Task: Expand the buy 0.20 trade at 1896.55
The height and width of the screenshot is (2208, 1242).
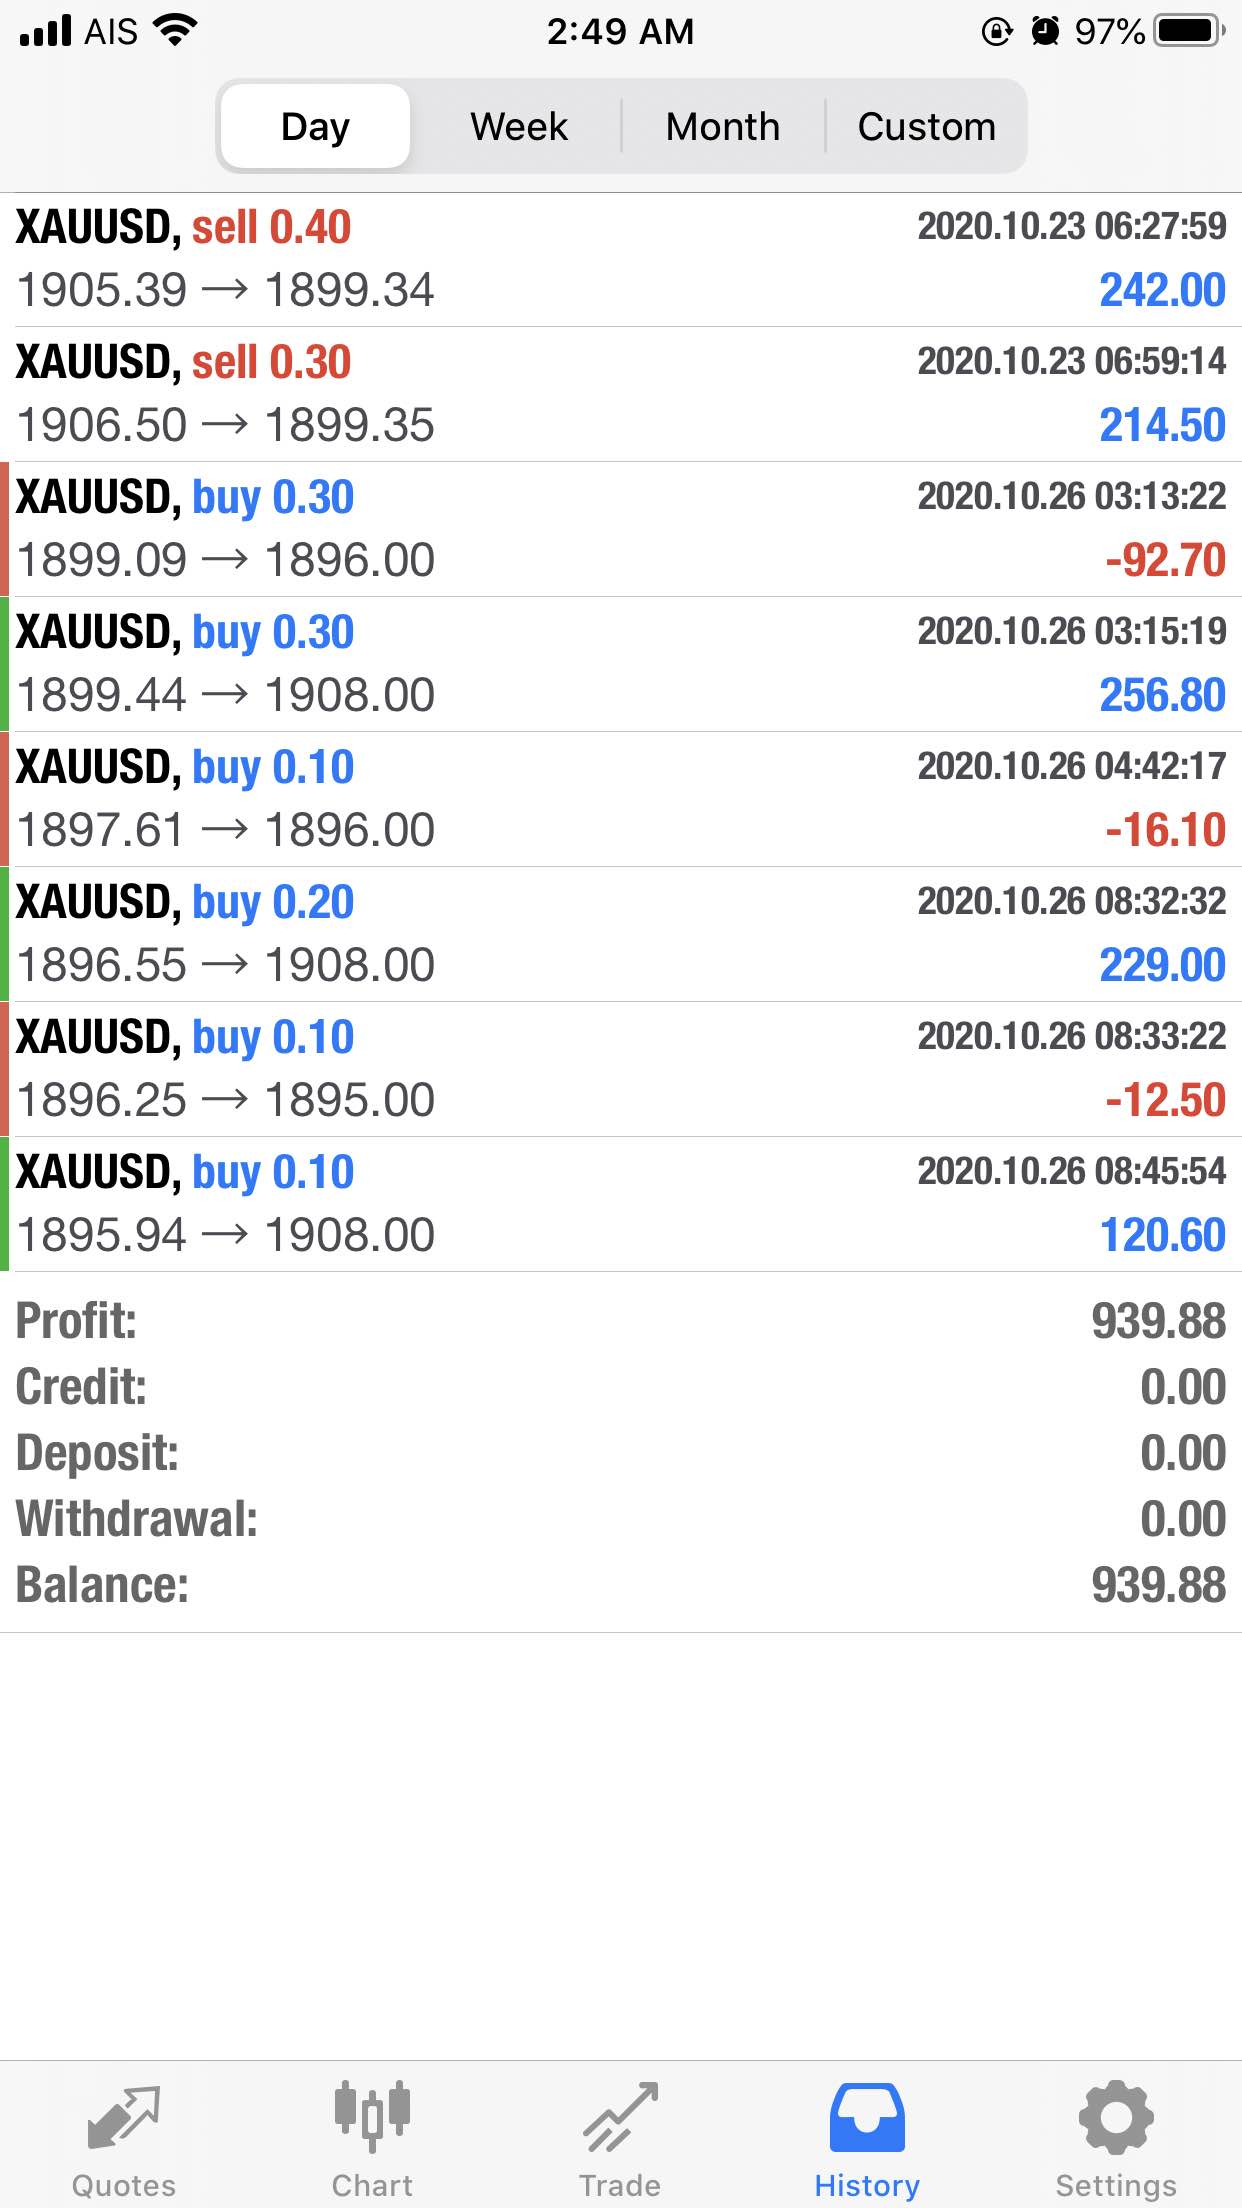Action: pyautogui.click(x=621, y=934)
